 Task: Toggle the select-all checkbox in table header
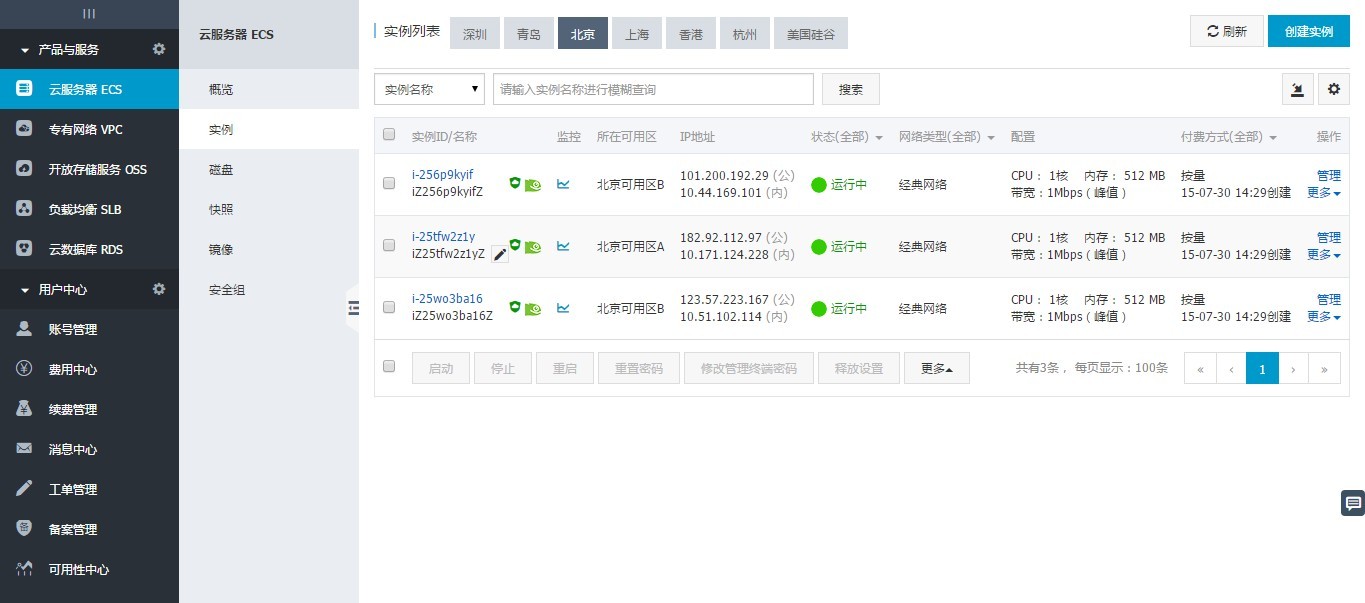point(389,135)
